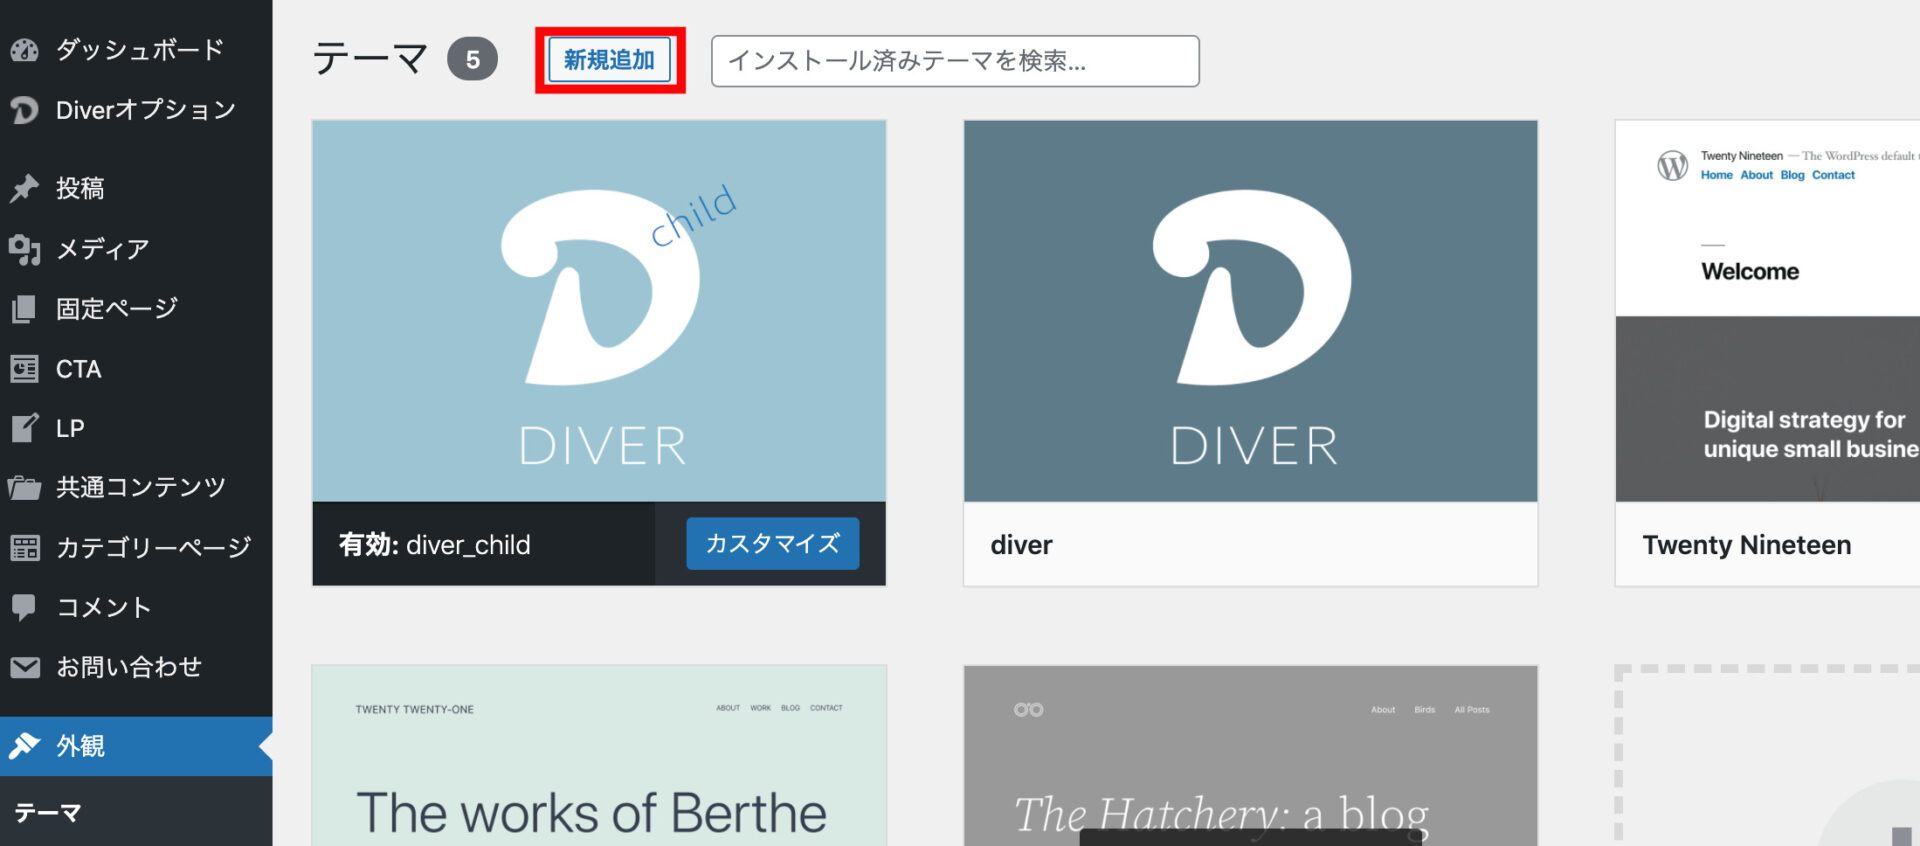Click the Dashboard gauge icon in sidebar
The image size is (1920, 846).
click(x=24, y=50)
